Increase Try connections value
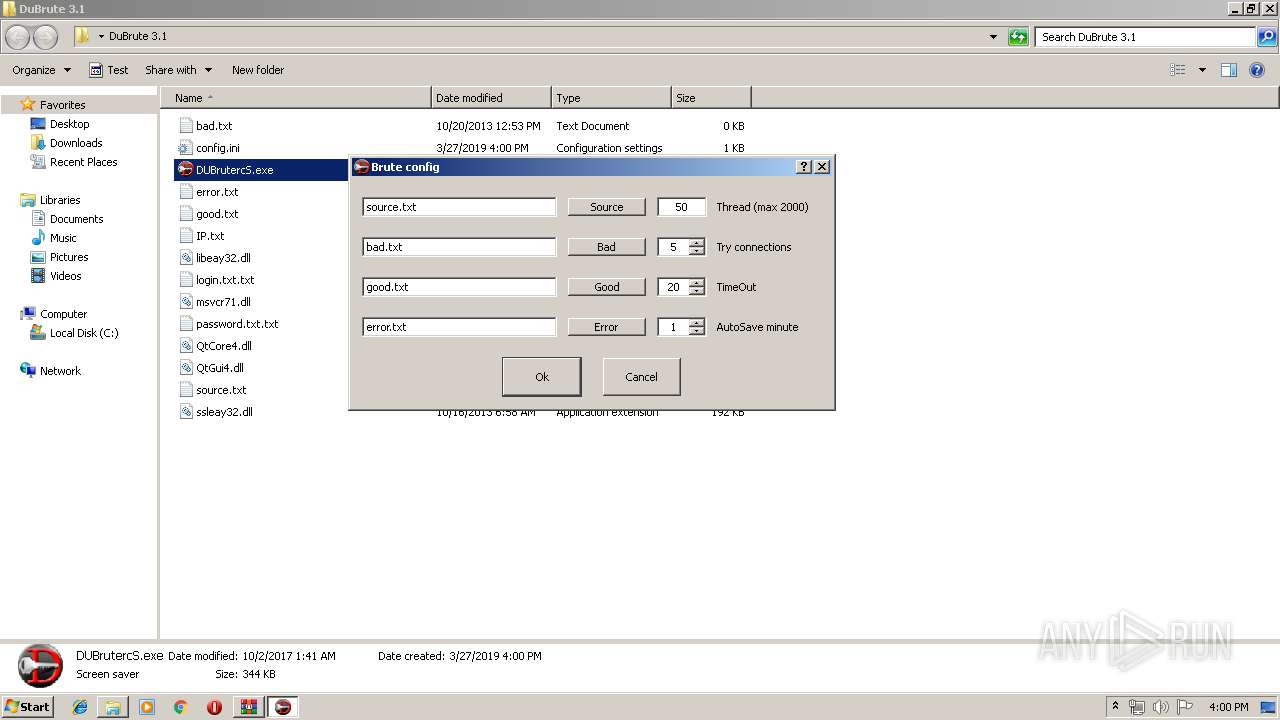1280x720 pixels. pyautogui.click(x=696, y=243)
